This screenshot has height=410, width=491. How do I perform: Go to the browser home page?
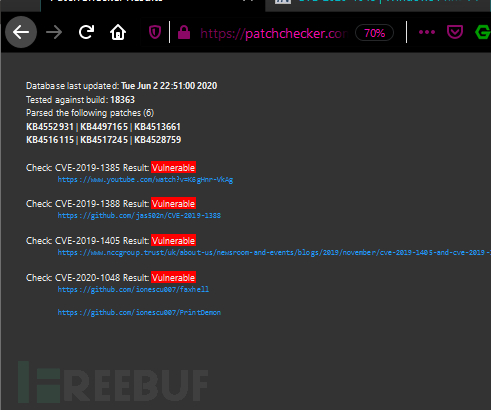pos(118,32)
